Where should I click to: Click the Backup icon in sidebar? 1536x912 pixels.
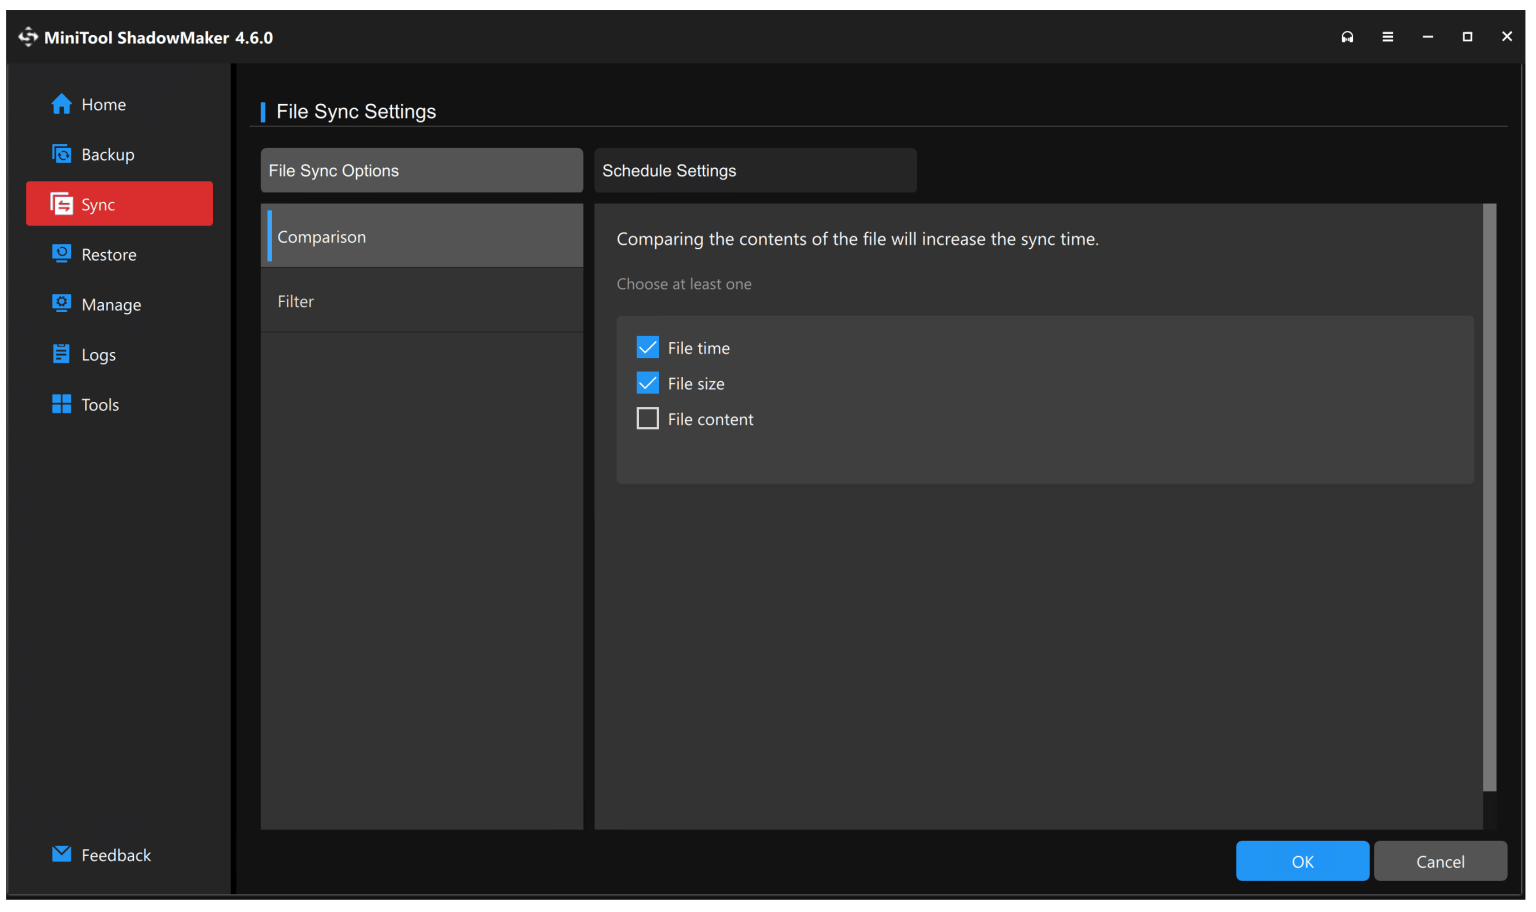(x=61, y=154)
